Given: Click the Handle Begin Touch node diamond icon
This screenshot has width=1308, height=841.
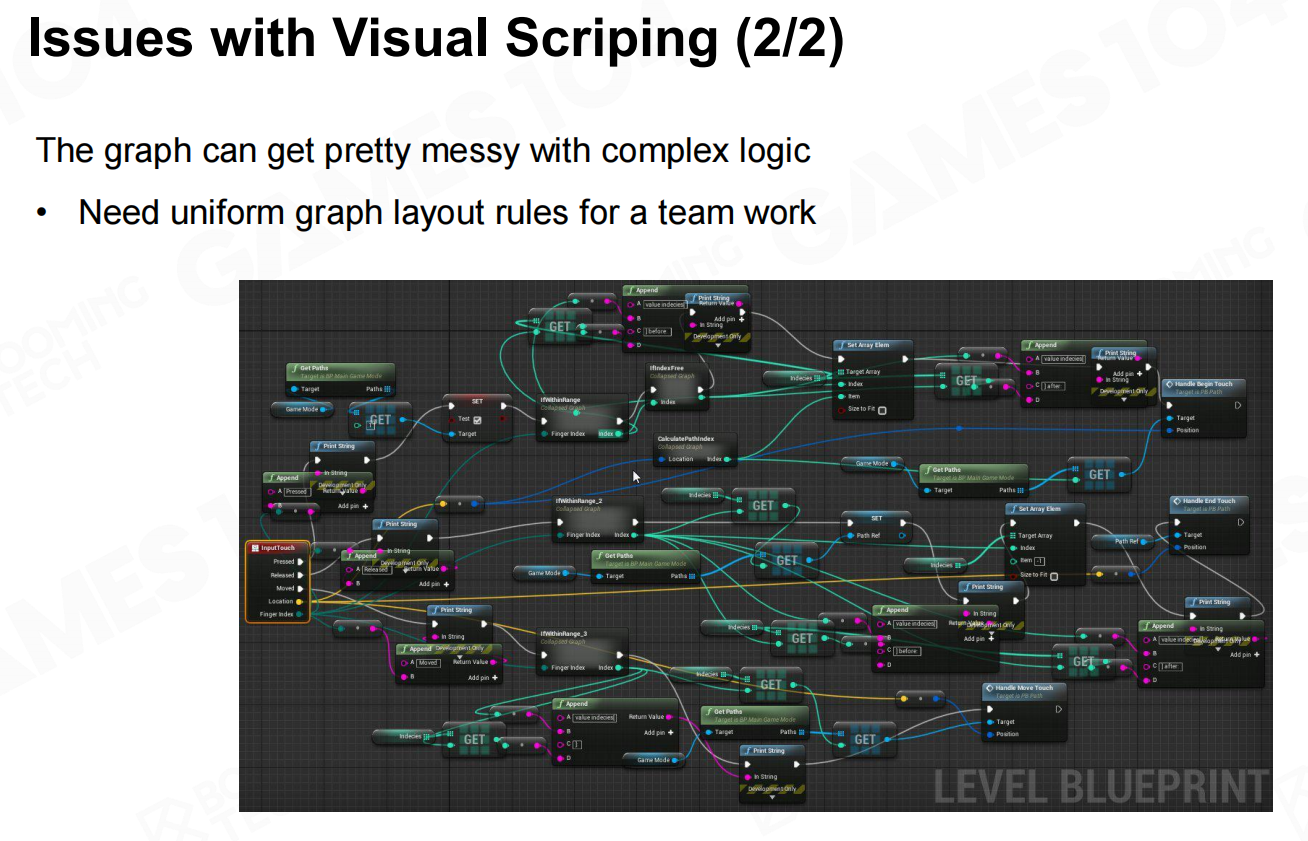Looking at the screenshot, I should pos(1168,384).
